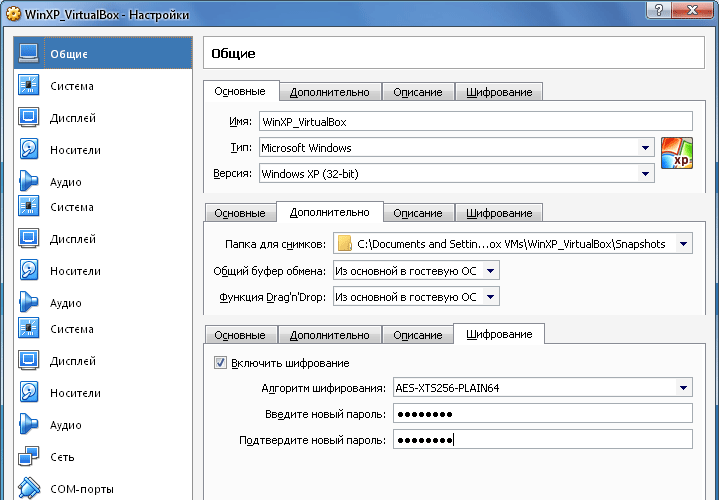Click the COM-порты label in sidebar
Image resolution: width=719 pixels, height=500 pixels.
click(x=82, y=489)
